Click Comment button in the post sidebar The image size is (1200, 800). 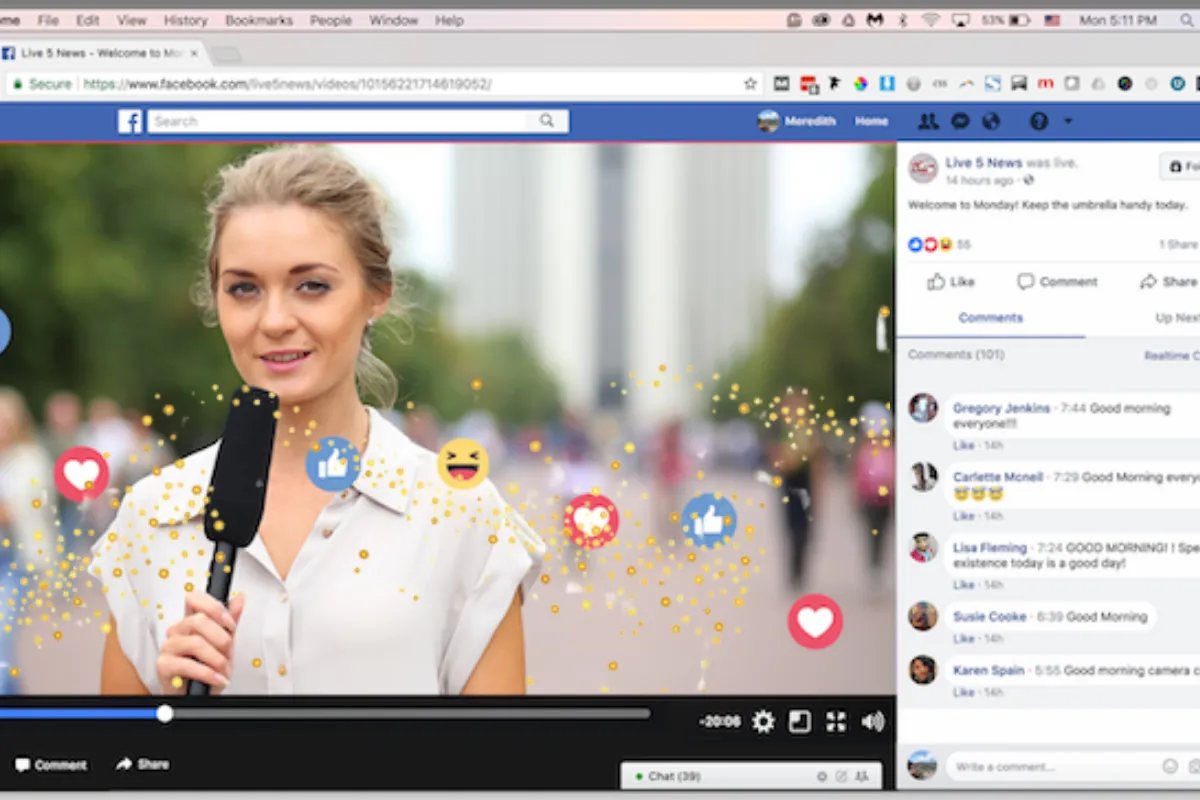[x=1057, y=282]
